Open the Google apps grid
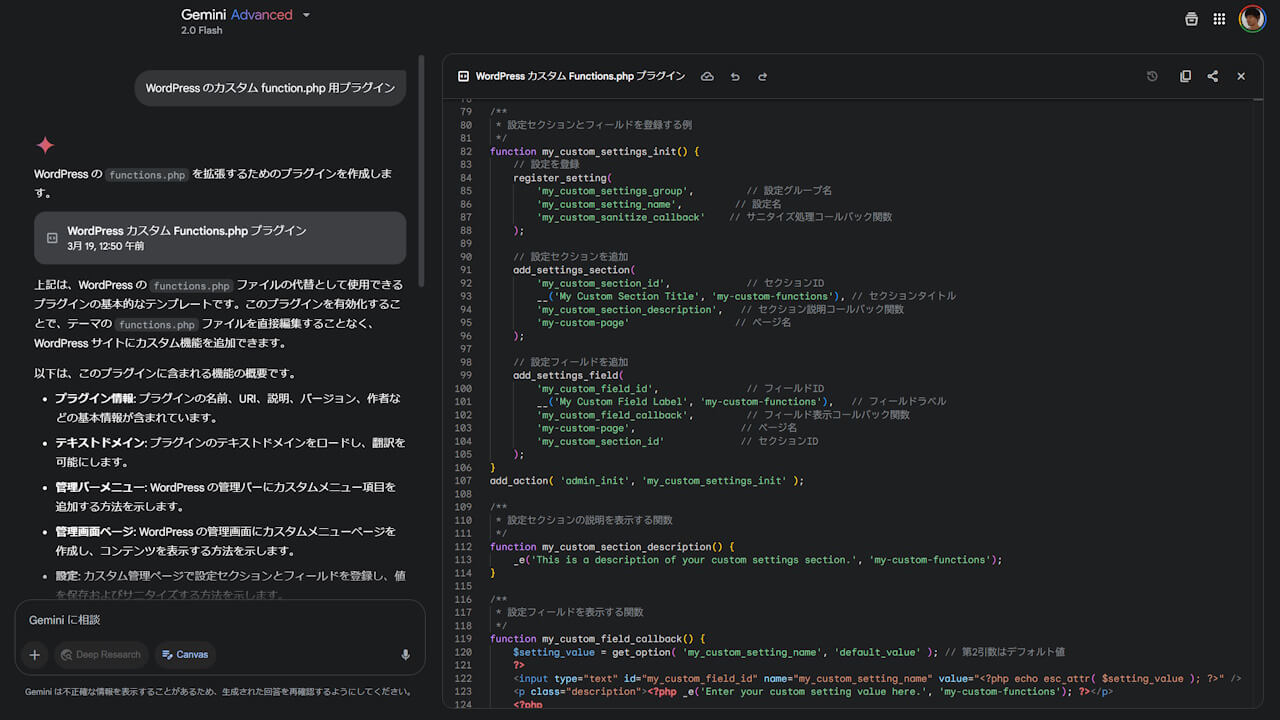 [x=1219, y=18]
